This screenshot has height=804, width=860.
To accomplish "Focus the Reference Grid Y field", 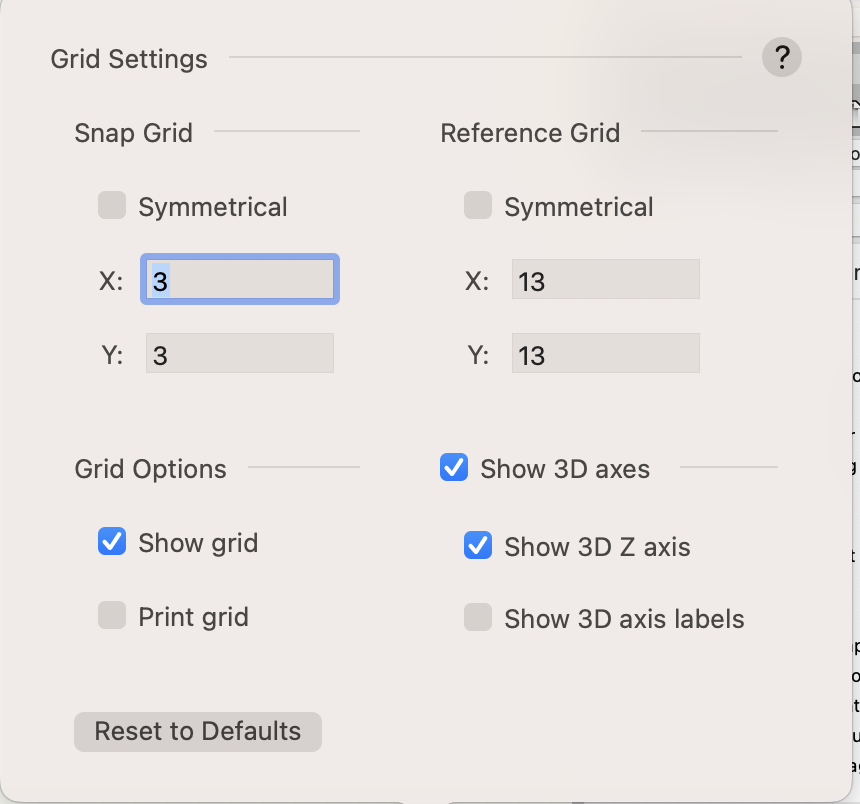I will [x=605, y=354].
